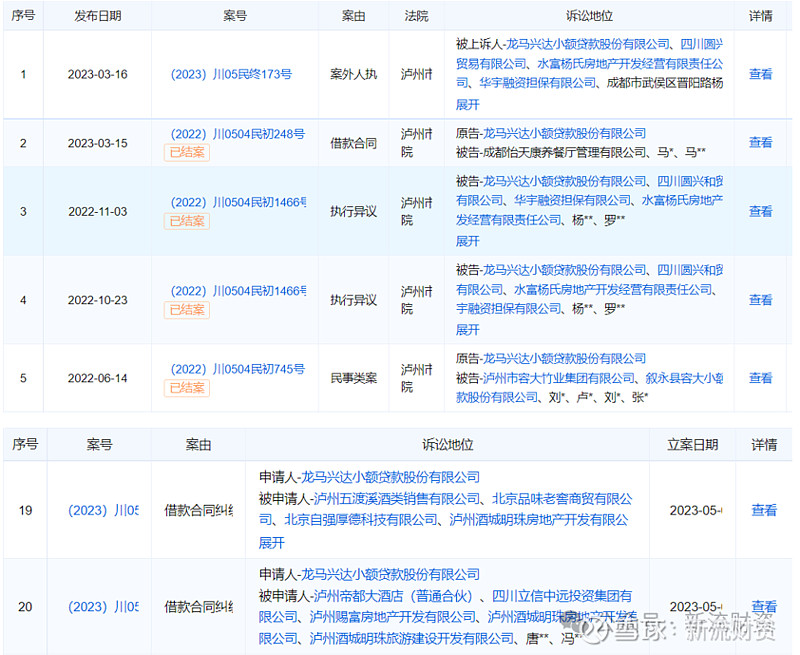Click 查看 for the 2022-11-03 case

tap(760, 212)
